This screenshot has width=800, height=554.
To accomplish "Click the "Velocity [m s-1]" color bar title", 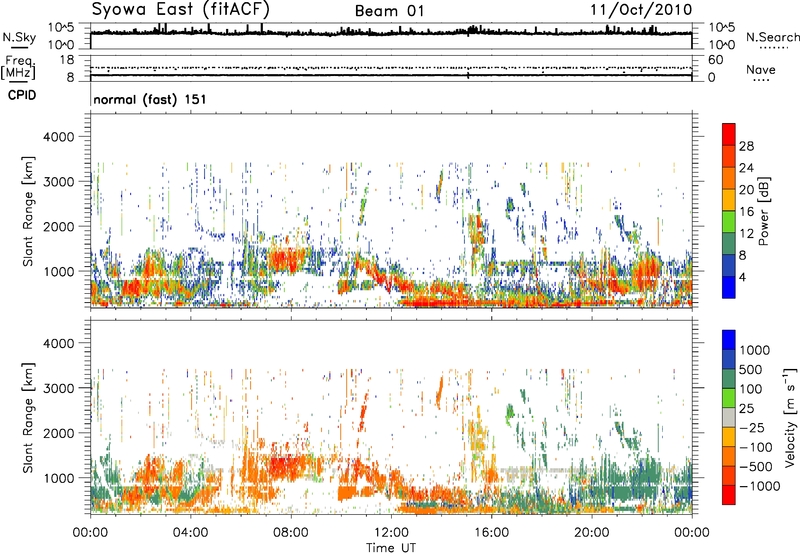I will click(790, 417).
